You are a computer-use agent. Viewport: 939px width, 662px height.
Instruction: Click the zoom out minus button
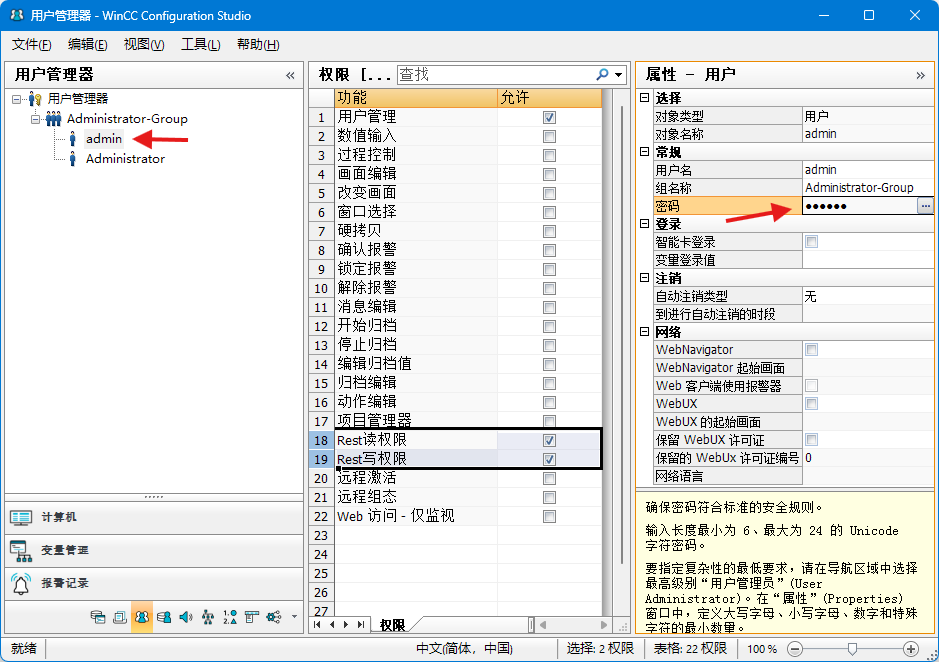(x=795, y=649)
